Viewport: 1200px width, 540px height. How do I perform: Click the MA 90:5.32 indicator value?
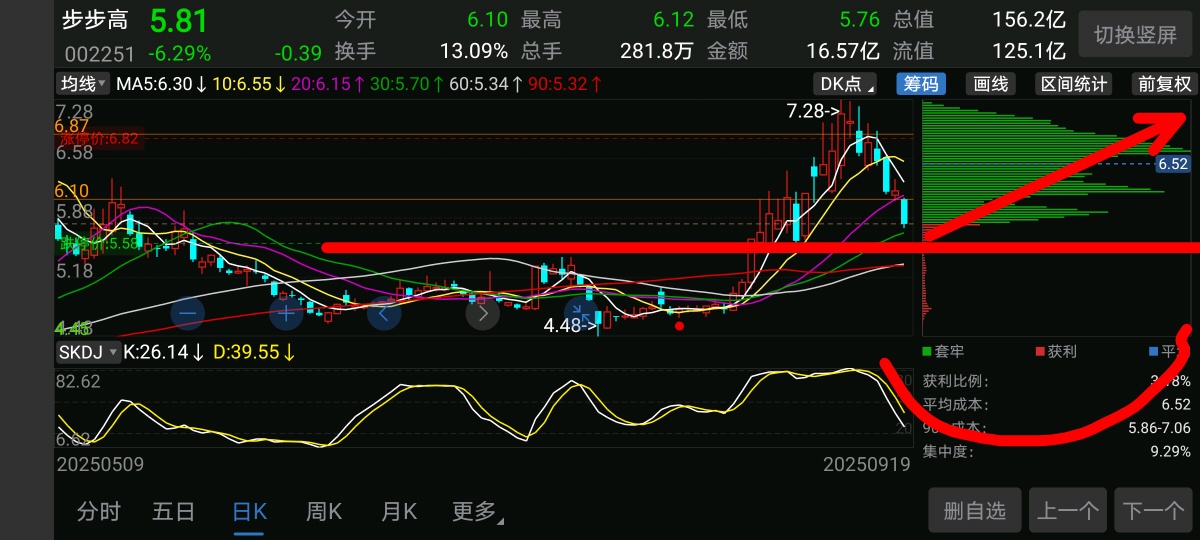pos(564,84)
